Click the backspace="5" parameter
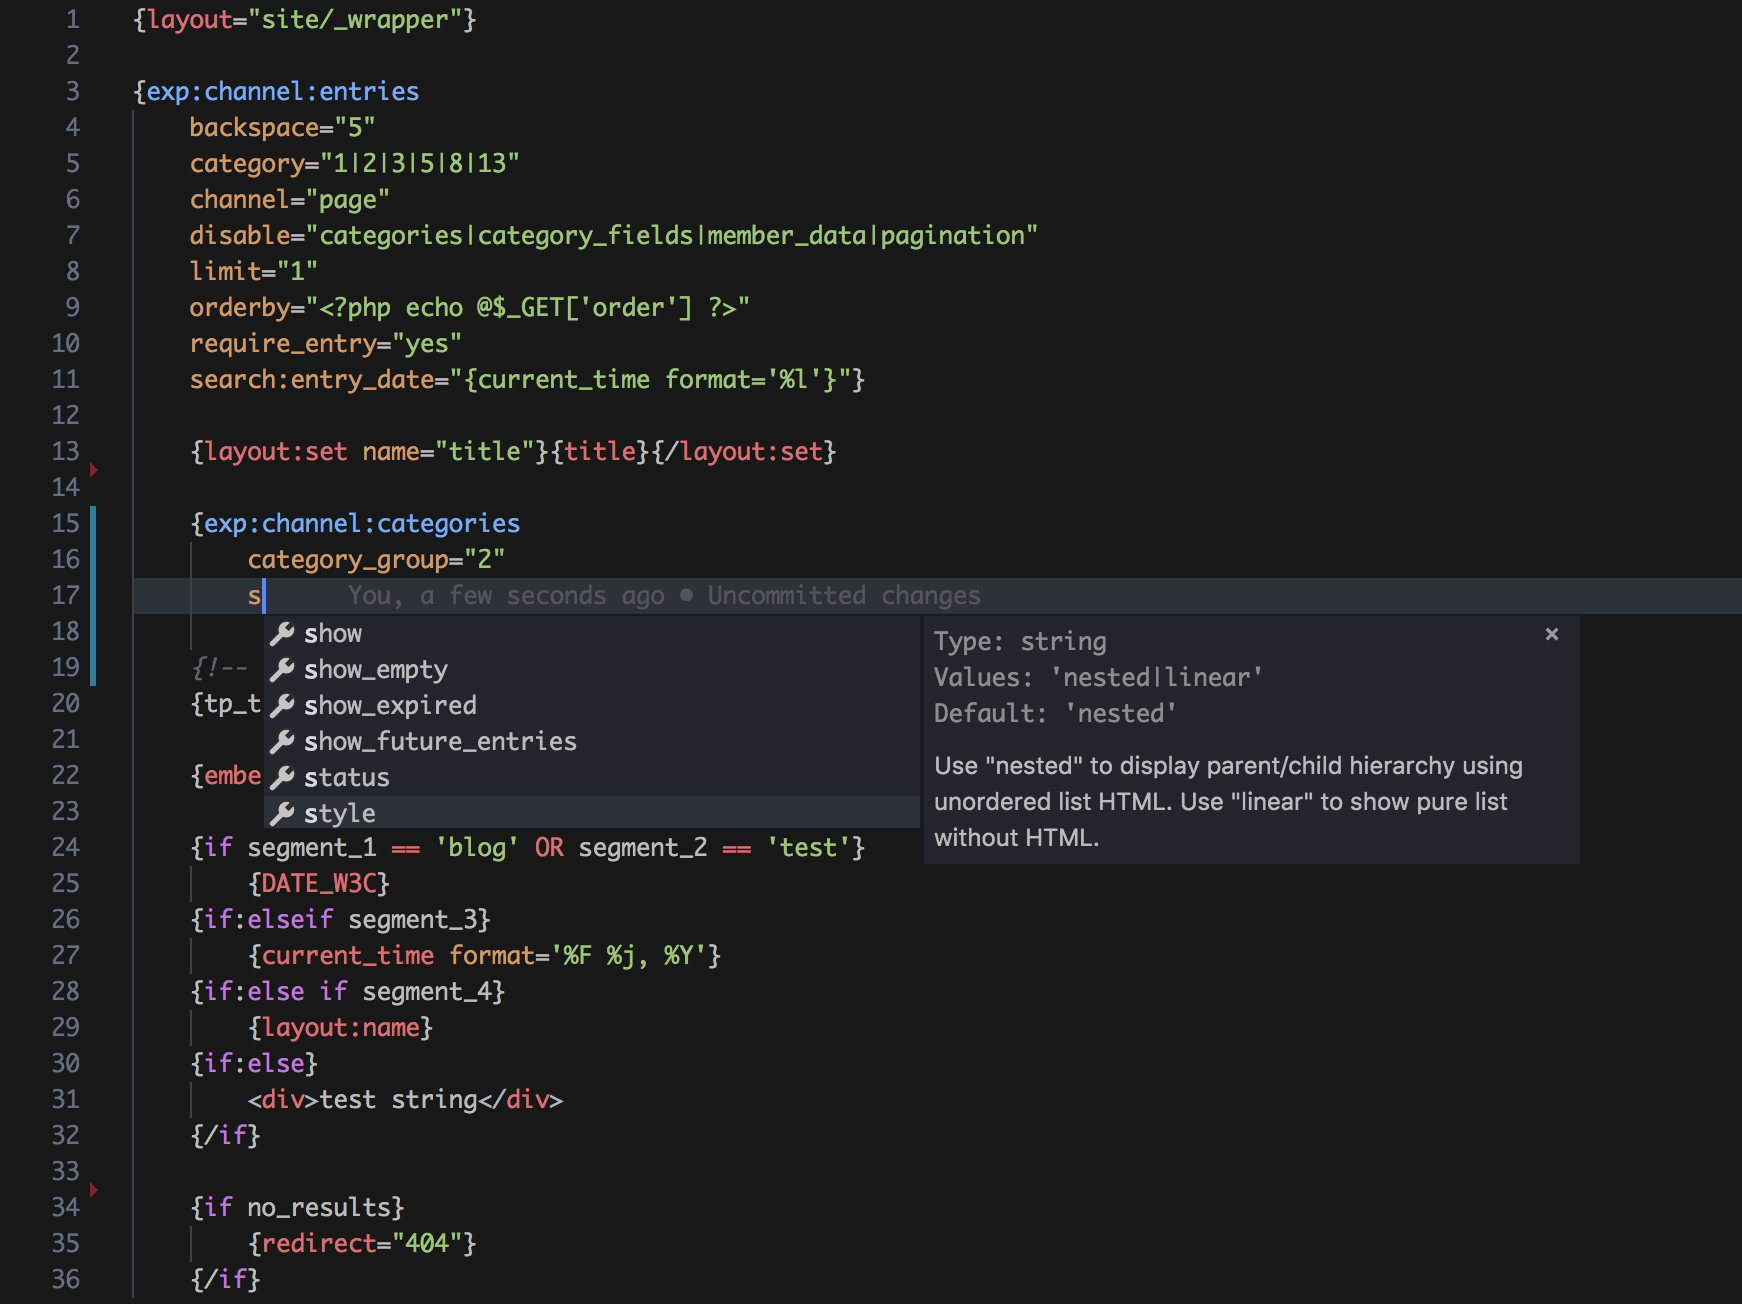This screenshot has height=1304, width=1742. coord(283,127)
